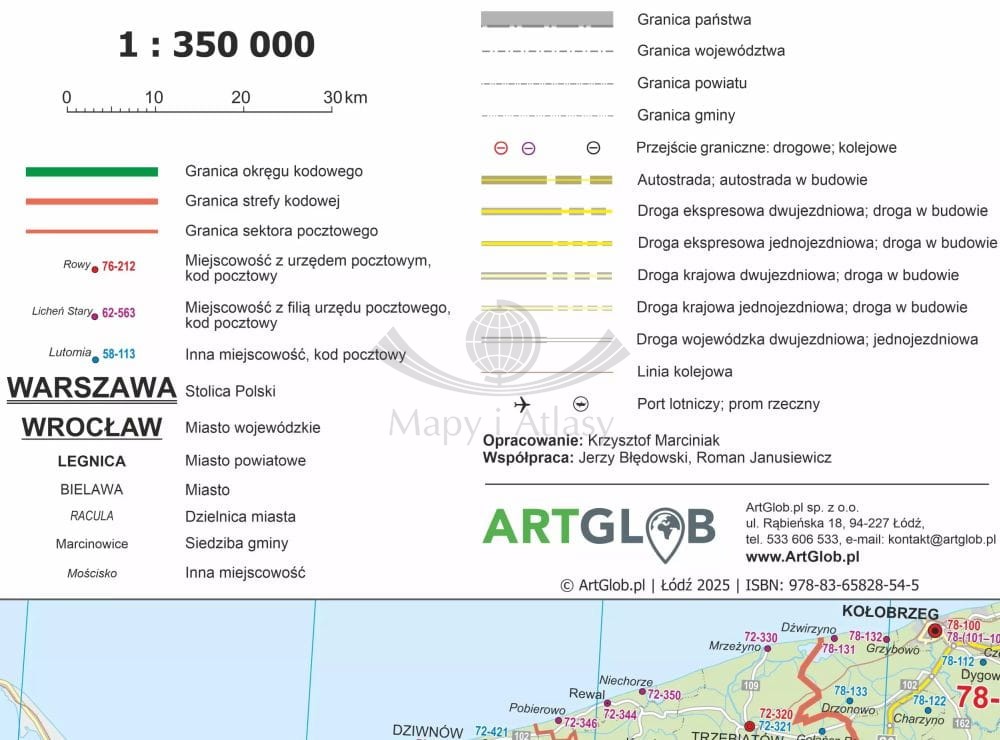Click the red Kołobrzeg city marker
Screen dimensions: 1000x740
pos(935,631)
